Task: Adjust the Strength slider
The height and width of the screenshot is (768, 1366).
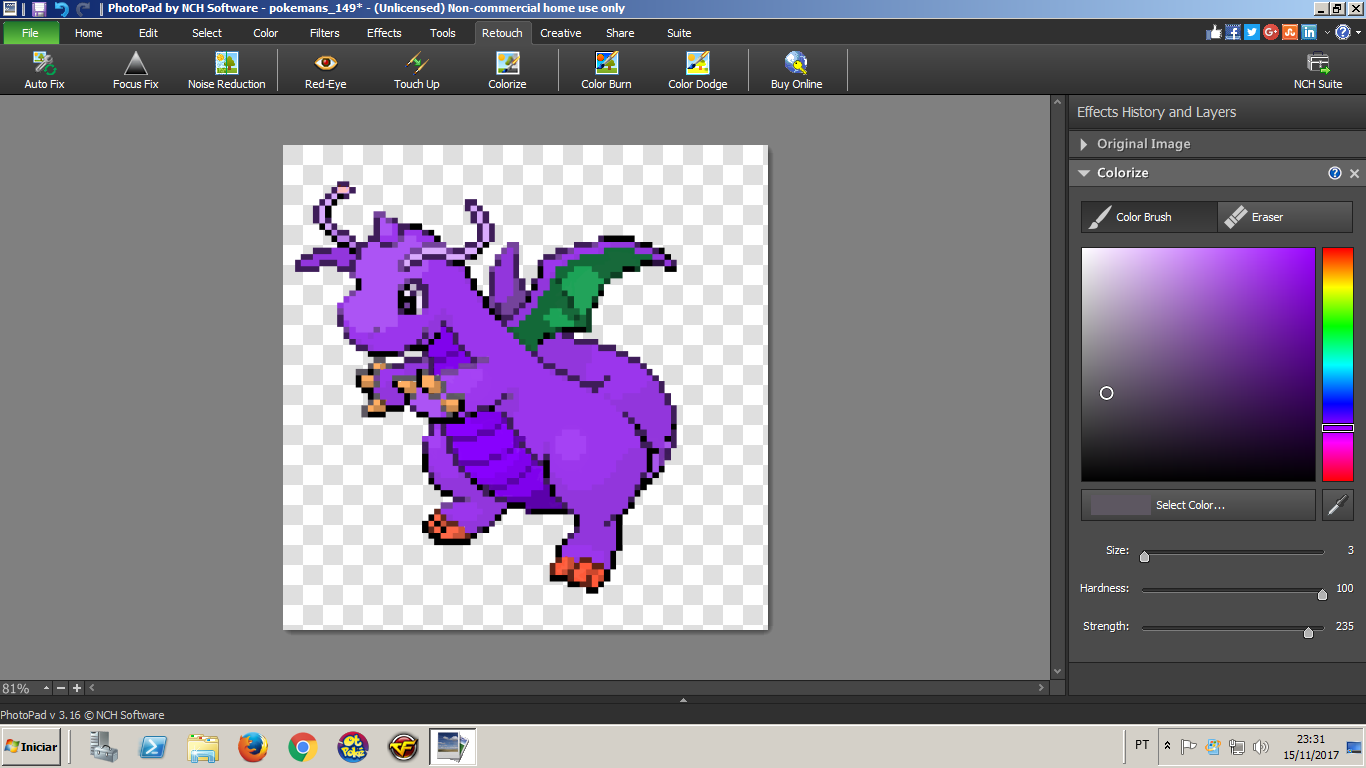Action: pos(1233,627)
